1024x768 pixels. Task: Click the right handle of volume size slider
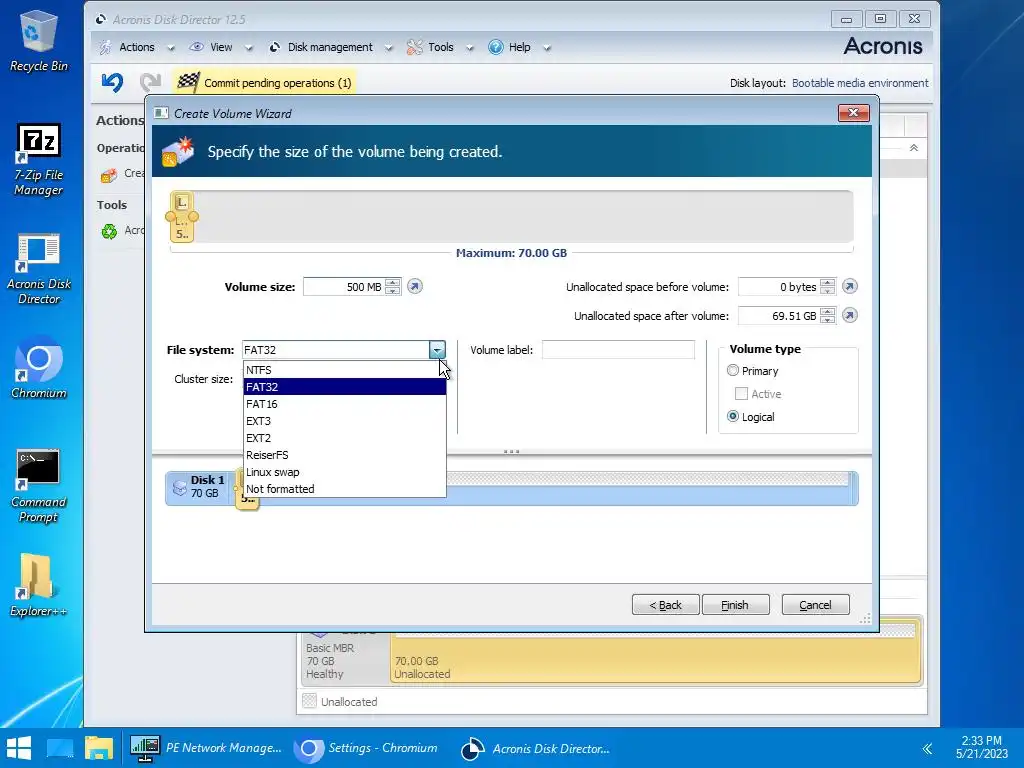[x=193, y=216]
